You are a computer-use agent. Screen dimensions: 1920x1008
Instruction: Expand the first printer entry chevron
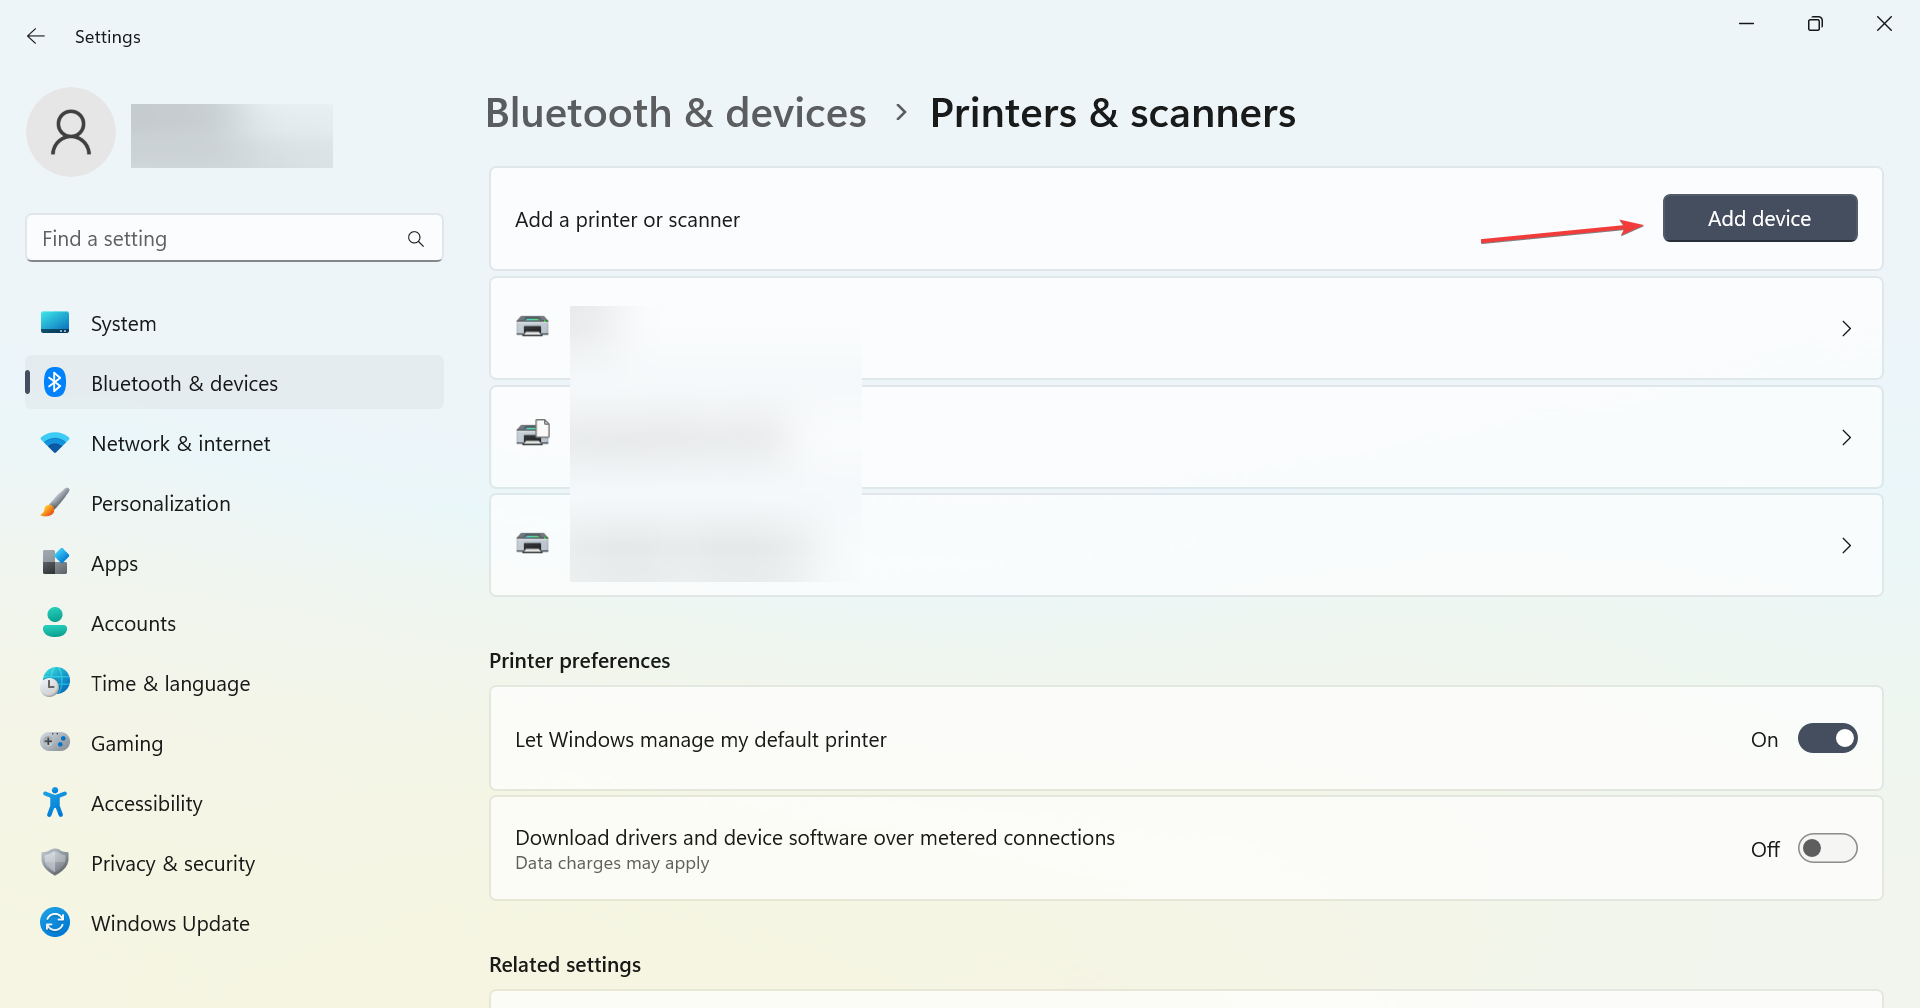tap(1846, 329)
